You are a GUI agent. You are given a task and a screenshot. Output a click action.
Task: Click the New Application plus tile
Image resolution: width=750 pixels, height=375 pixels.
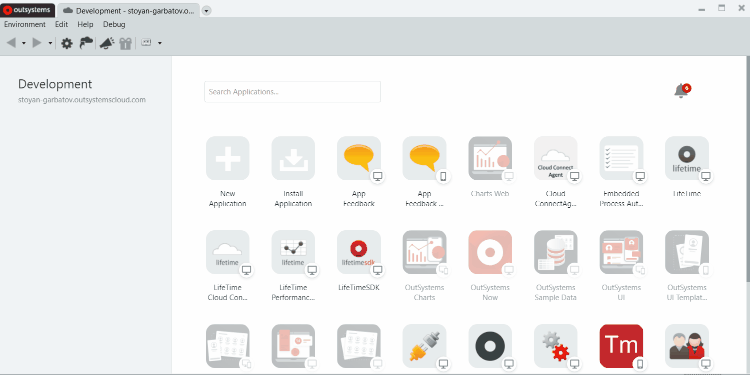point(228,158)
